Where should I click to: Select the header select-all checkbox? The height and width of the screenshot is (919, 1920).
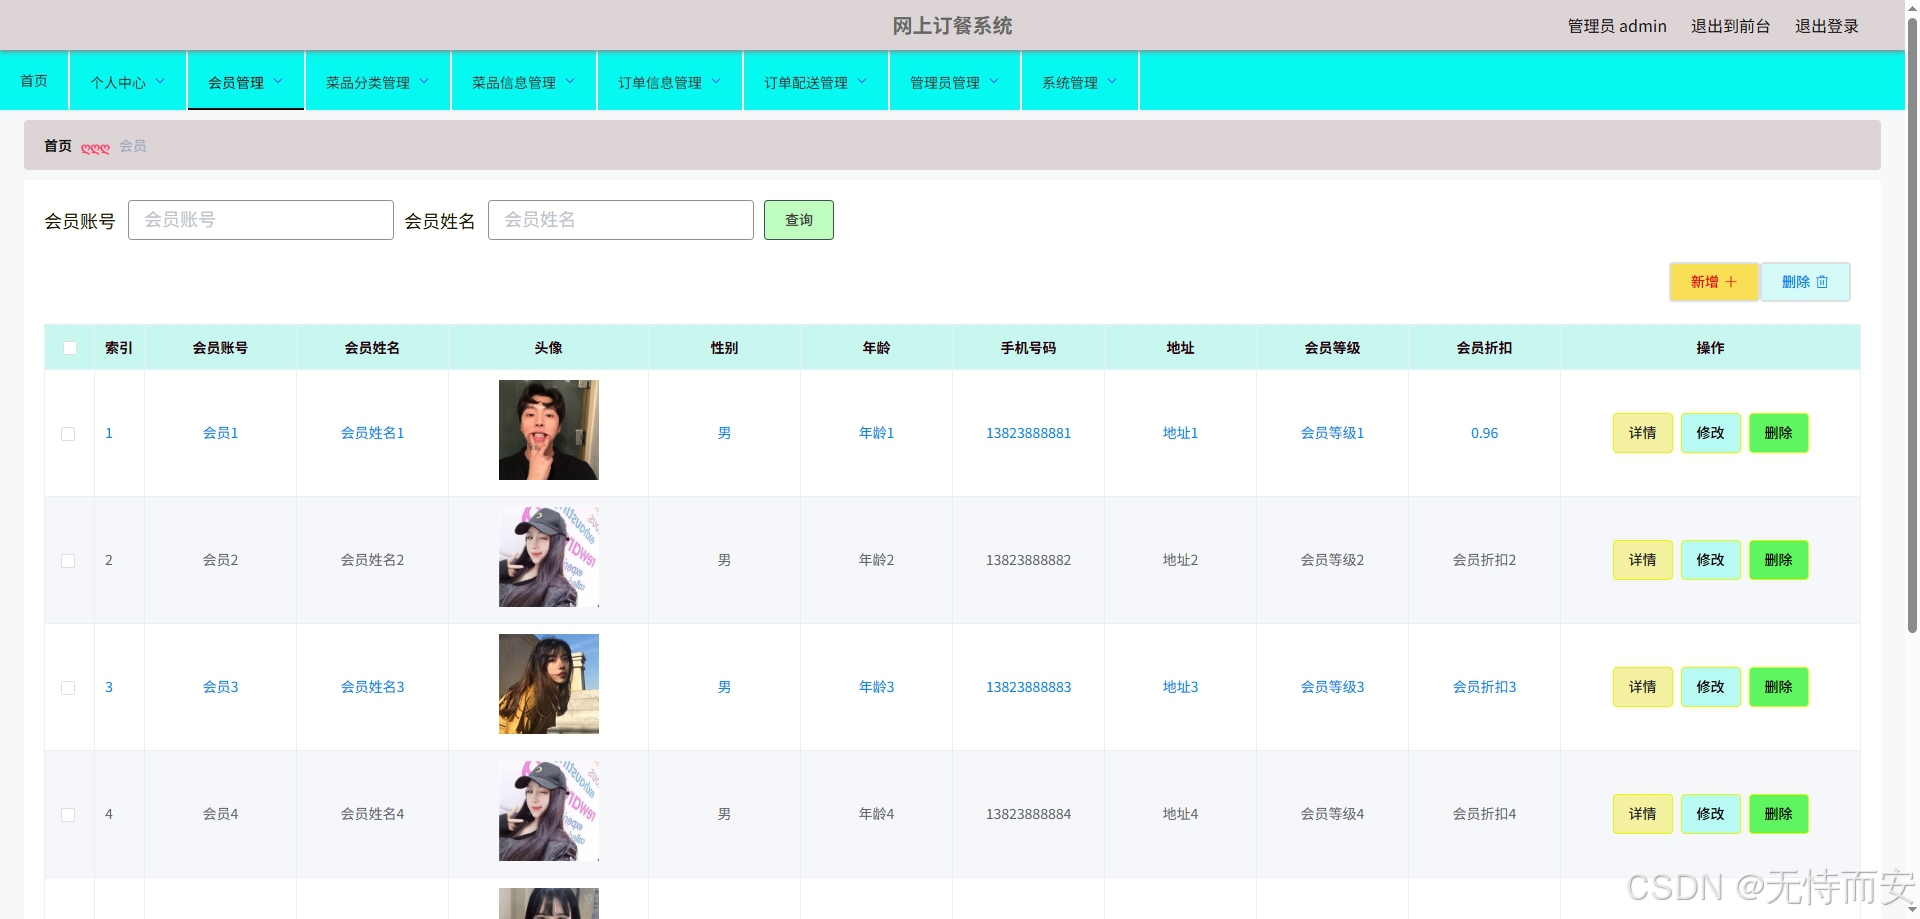click(x=69, y=348)
